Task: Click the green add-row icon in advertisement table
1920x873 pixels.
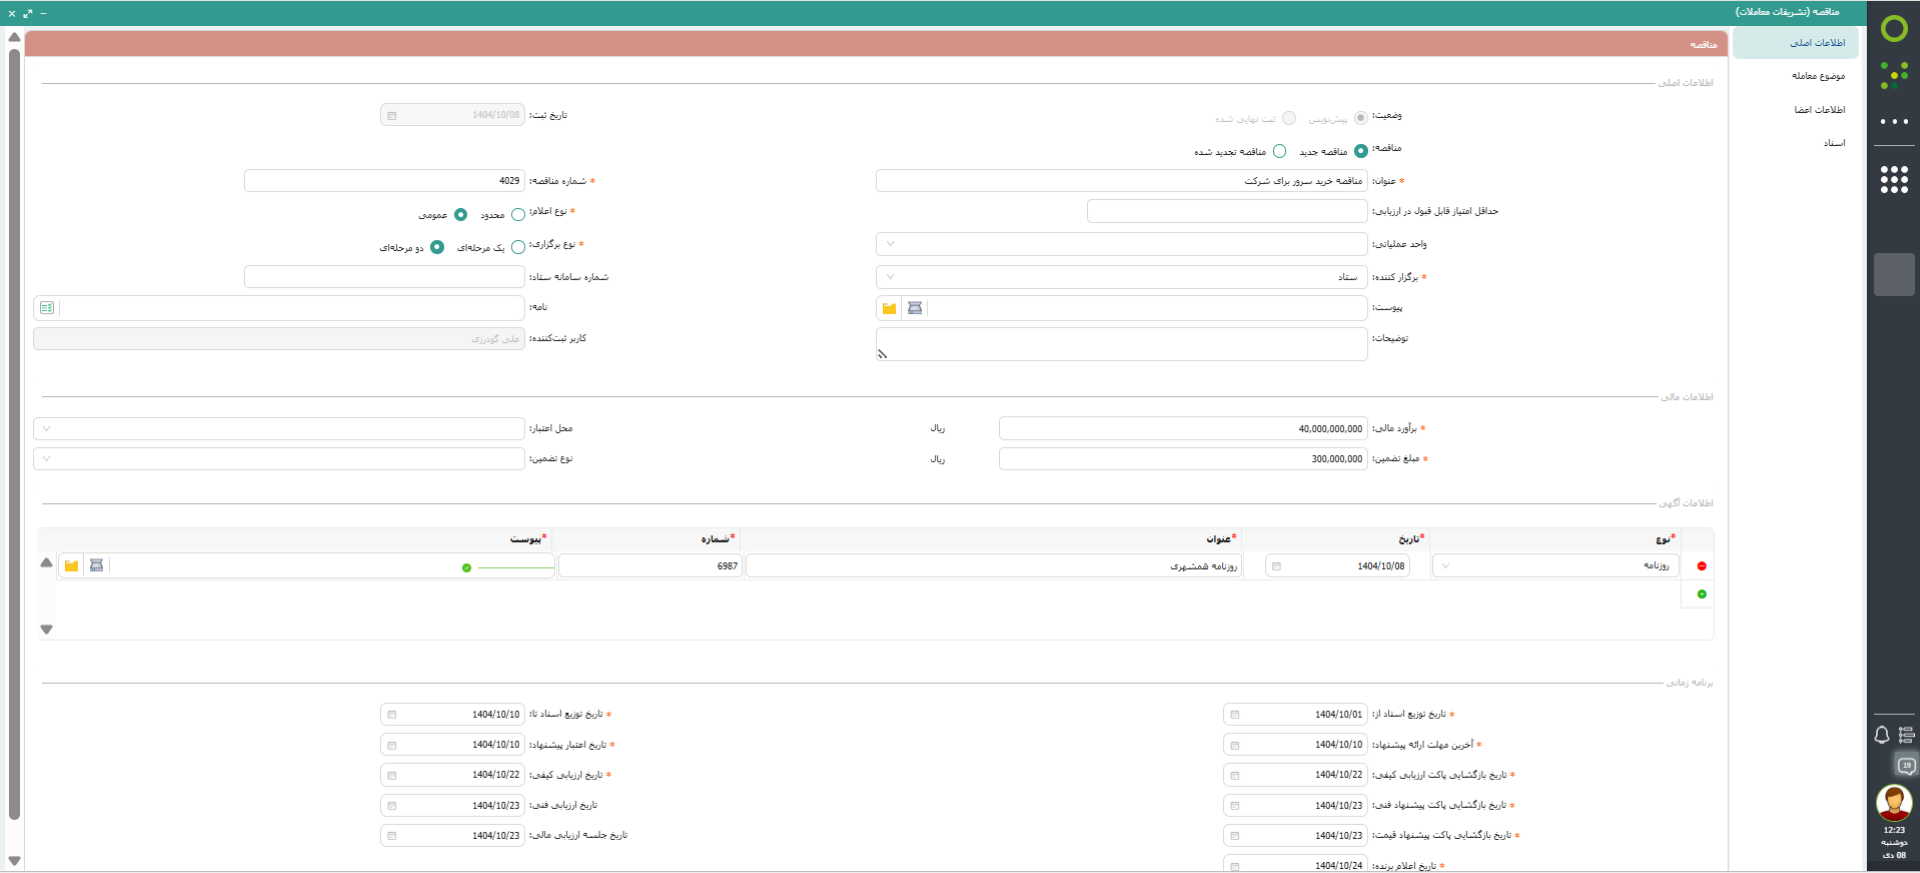Action: pyautogui.click(x=1701, y=594)
